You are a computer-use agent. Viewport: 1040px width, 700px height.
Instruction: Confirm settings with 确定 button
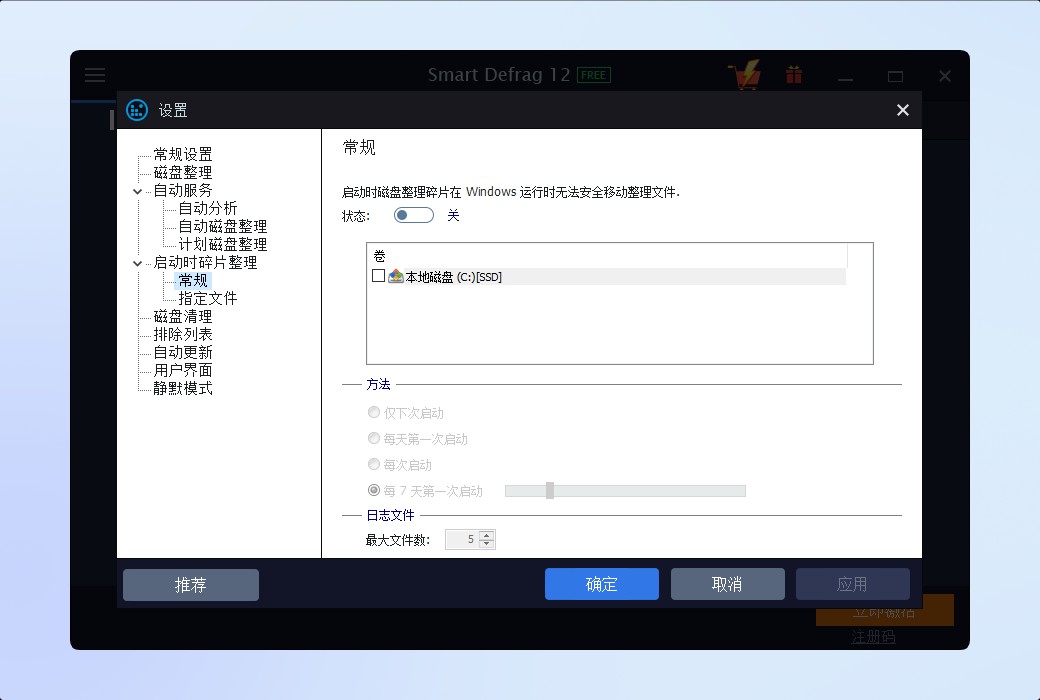point(602,584)
